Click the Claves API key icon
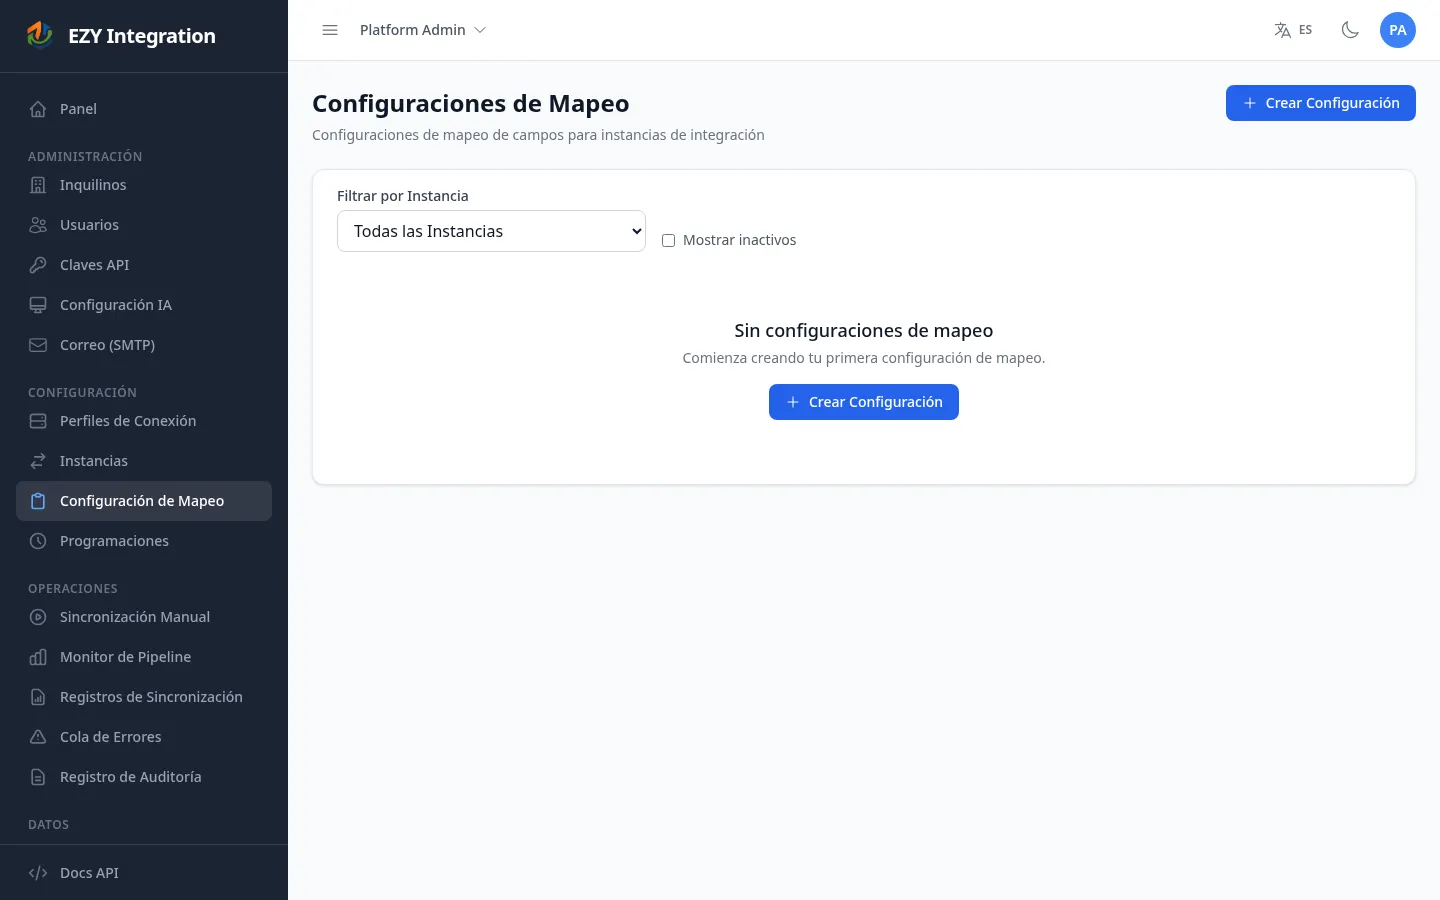This screenshot has width=1440, height=900. (x=38, y=265)
